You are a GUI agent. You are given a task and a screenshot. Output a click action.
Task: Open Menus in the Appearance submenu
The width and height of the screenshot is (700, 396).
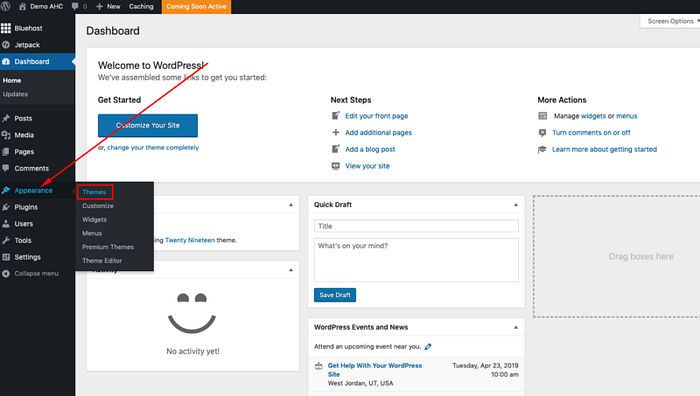coord(92,233)
